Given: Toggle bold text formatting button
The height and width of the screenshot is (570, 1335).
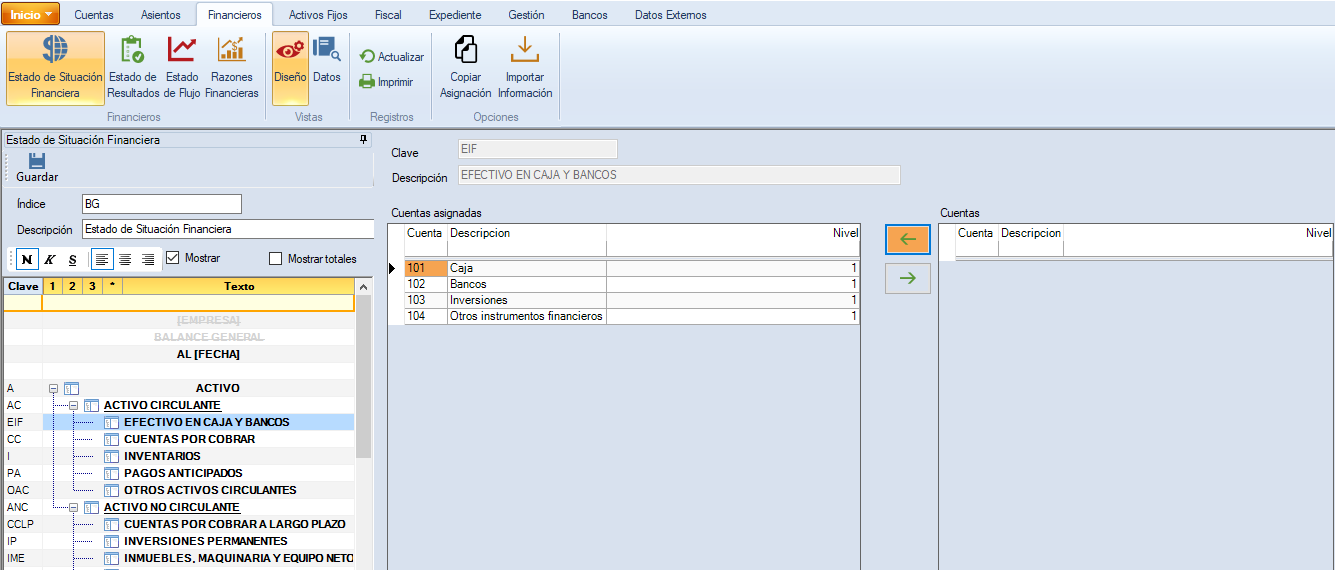Looking at the screenshot, I should tap(26, 260).
